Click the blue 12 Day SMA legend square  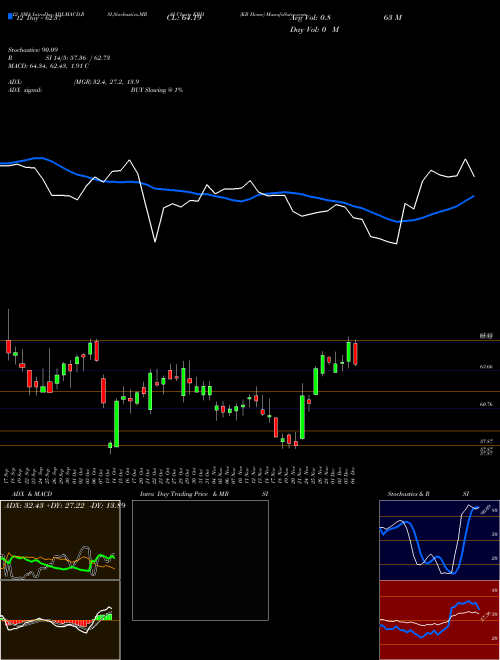coord(10,16)
